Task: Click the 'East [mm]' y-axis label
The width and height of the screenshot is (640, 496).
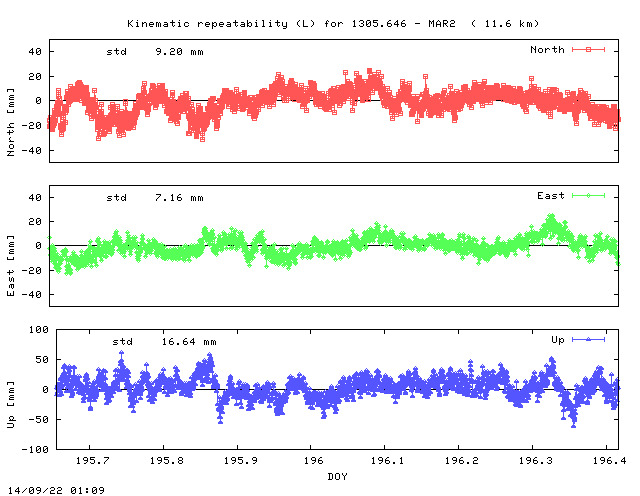Action: (x=11, y=265)
